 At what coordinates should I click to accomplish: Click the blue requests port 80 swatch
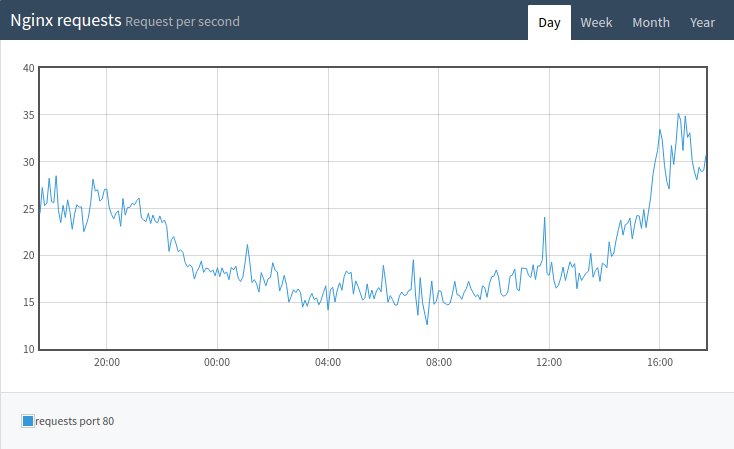[28, 421]
